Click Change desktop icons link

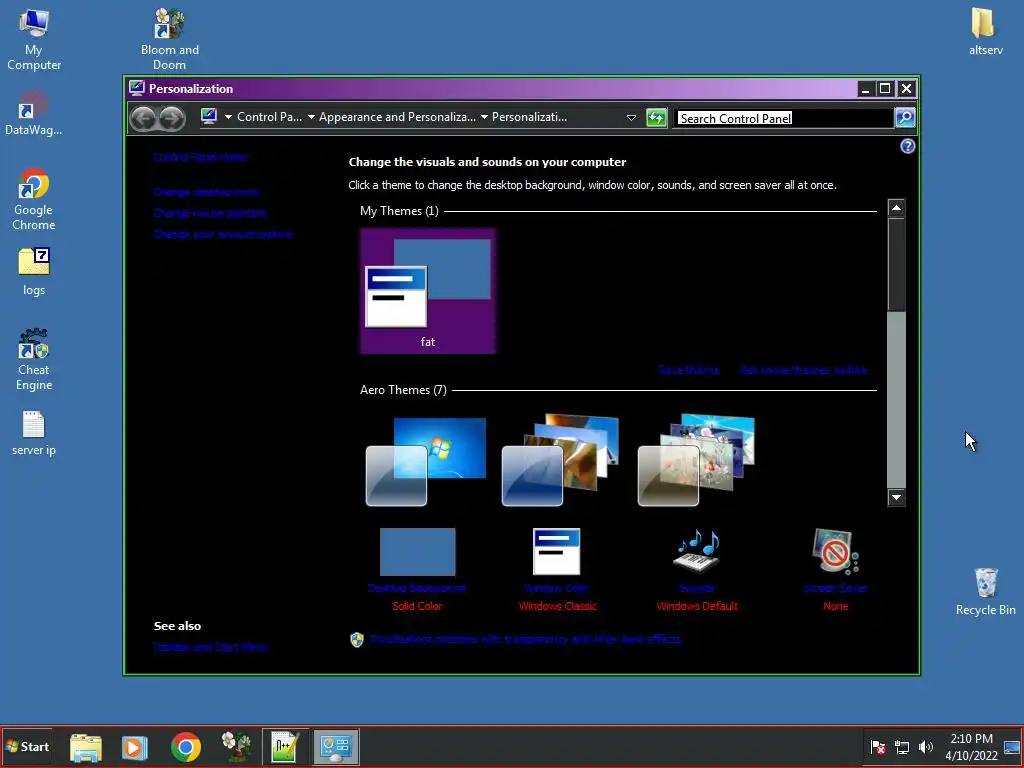click(206, 192)
